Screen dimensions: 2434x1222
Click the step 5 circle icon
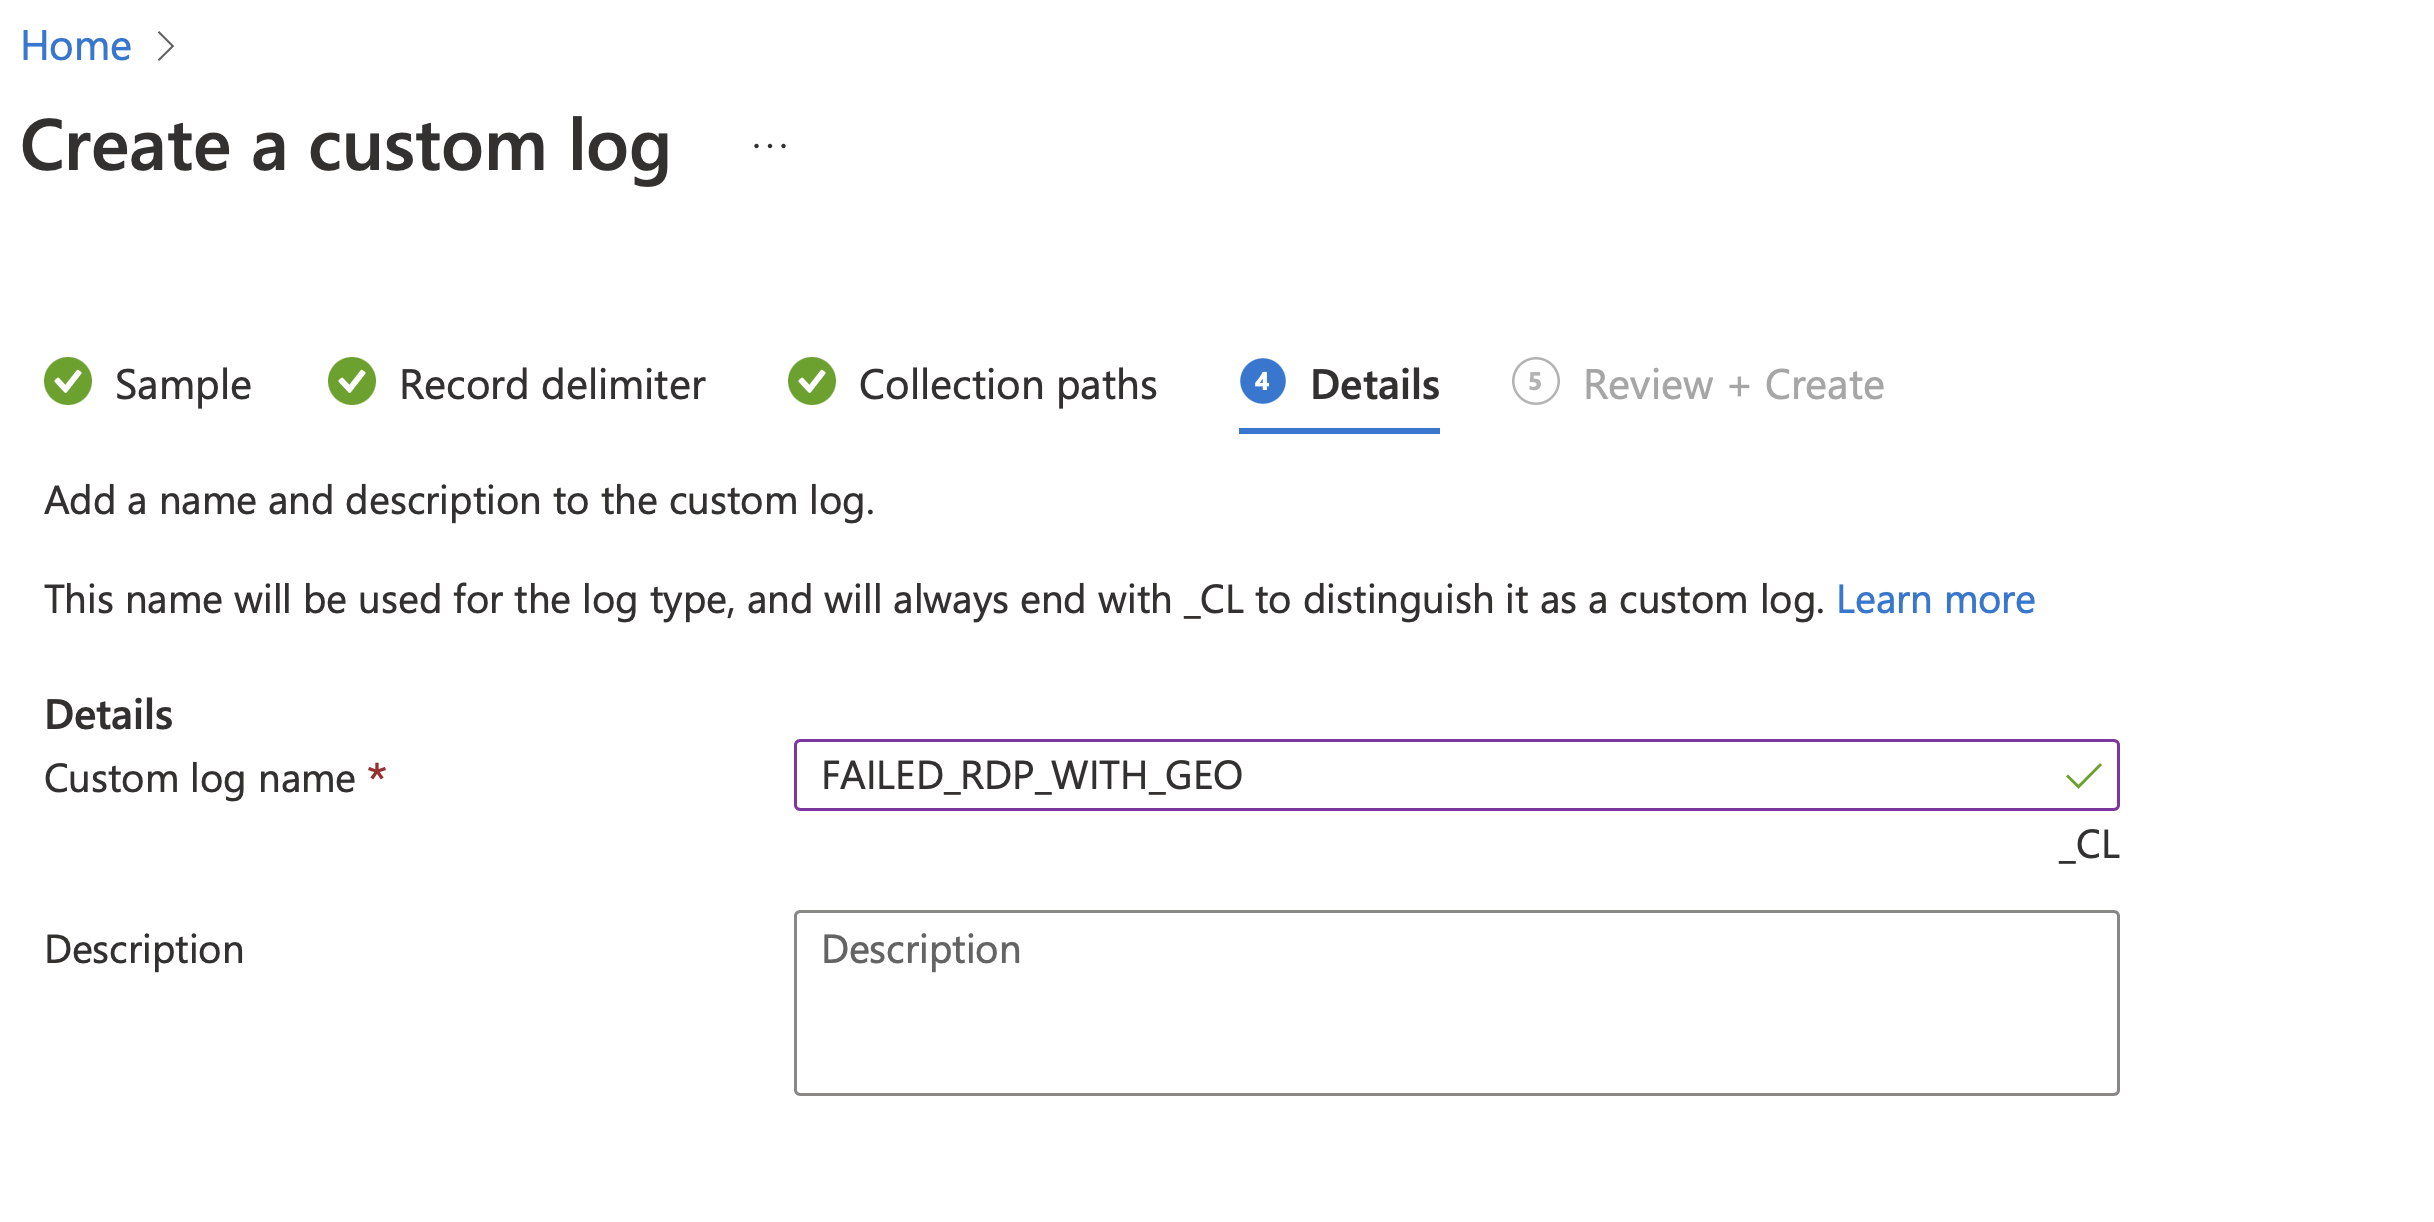[1535, 382]
